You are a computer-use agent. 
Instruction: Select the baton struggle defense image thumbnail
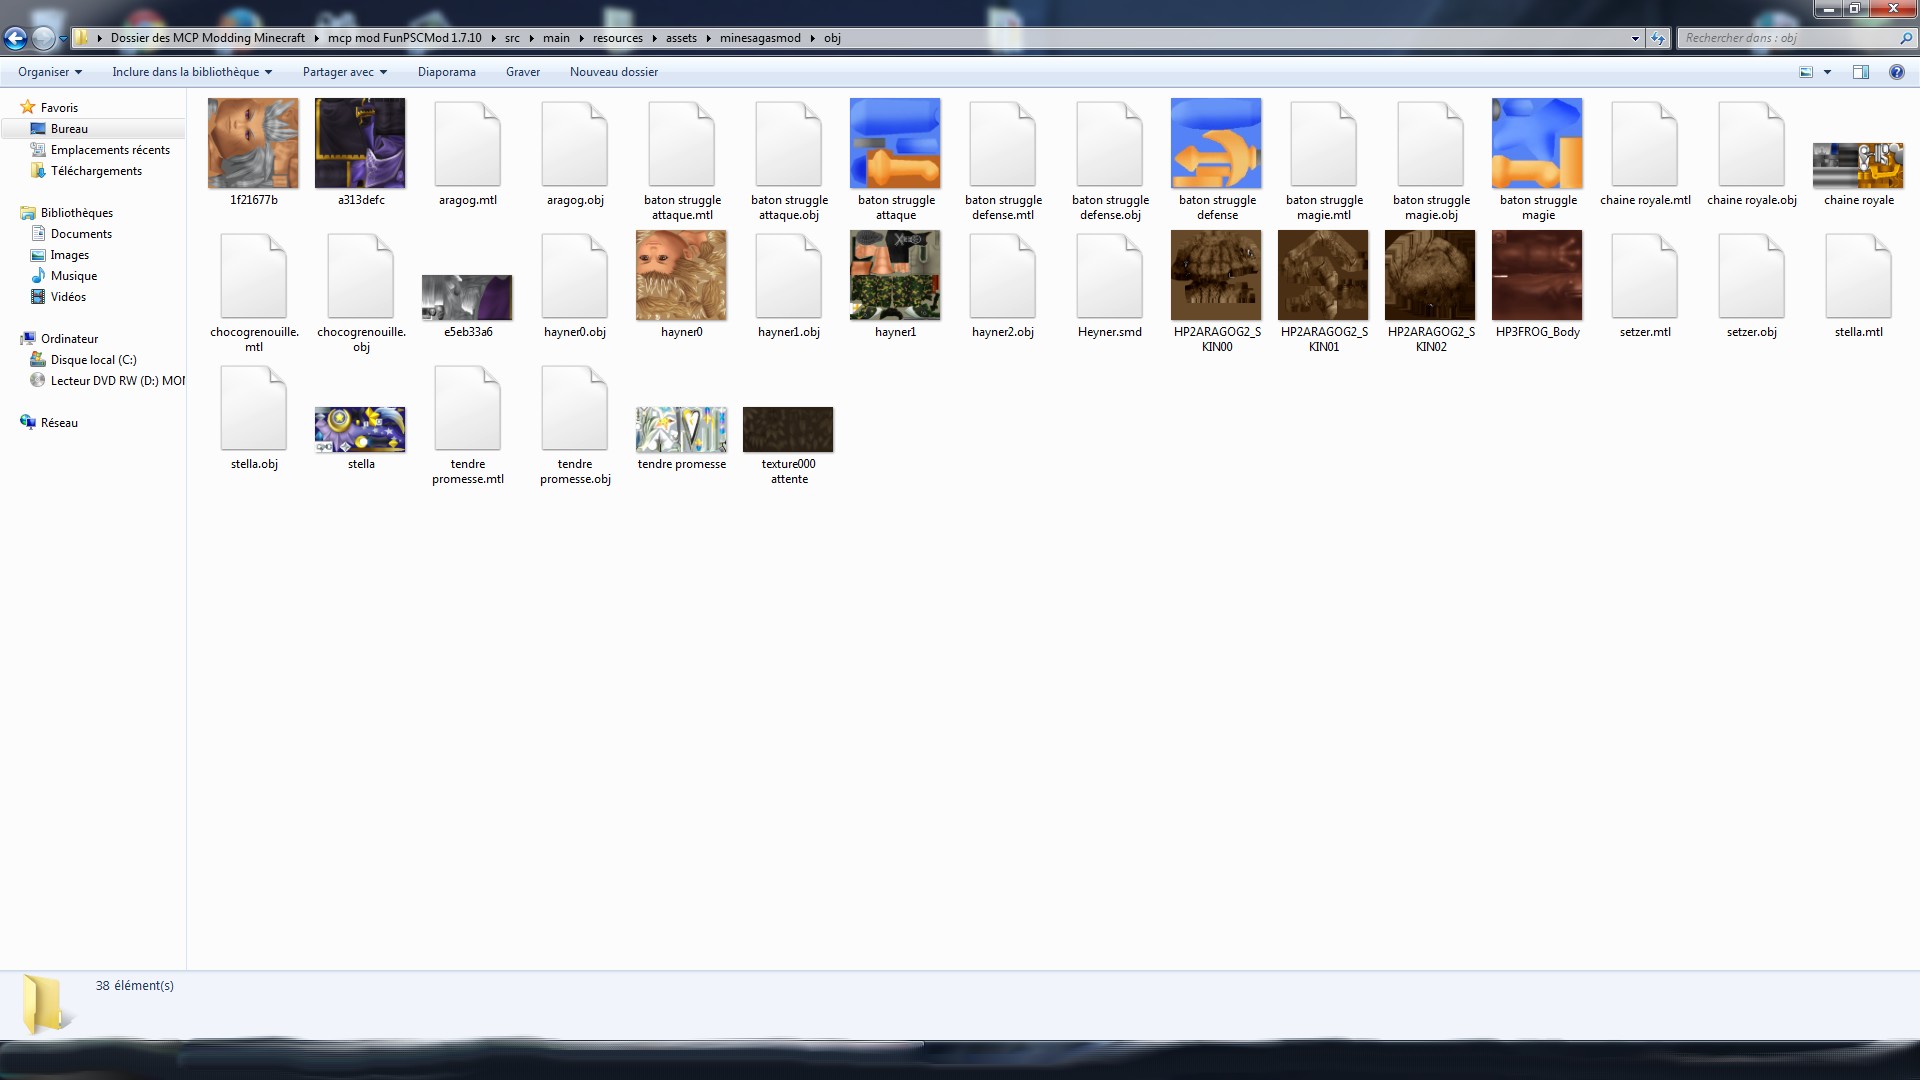[1216, 144]
